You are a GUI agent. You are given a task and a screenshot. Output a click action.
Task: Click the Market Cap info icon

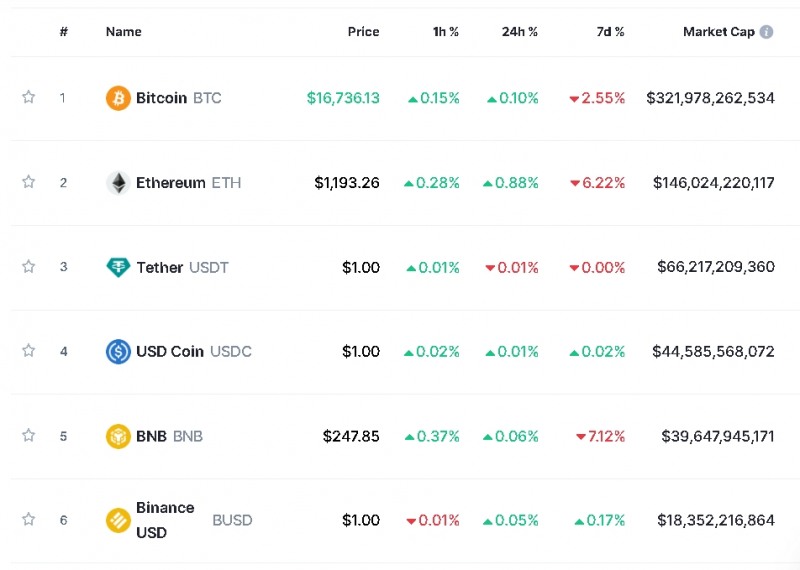(x=767, y=32)
